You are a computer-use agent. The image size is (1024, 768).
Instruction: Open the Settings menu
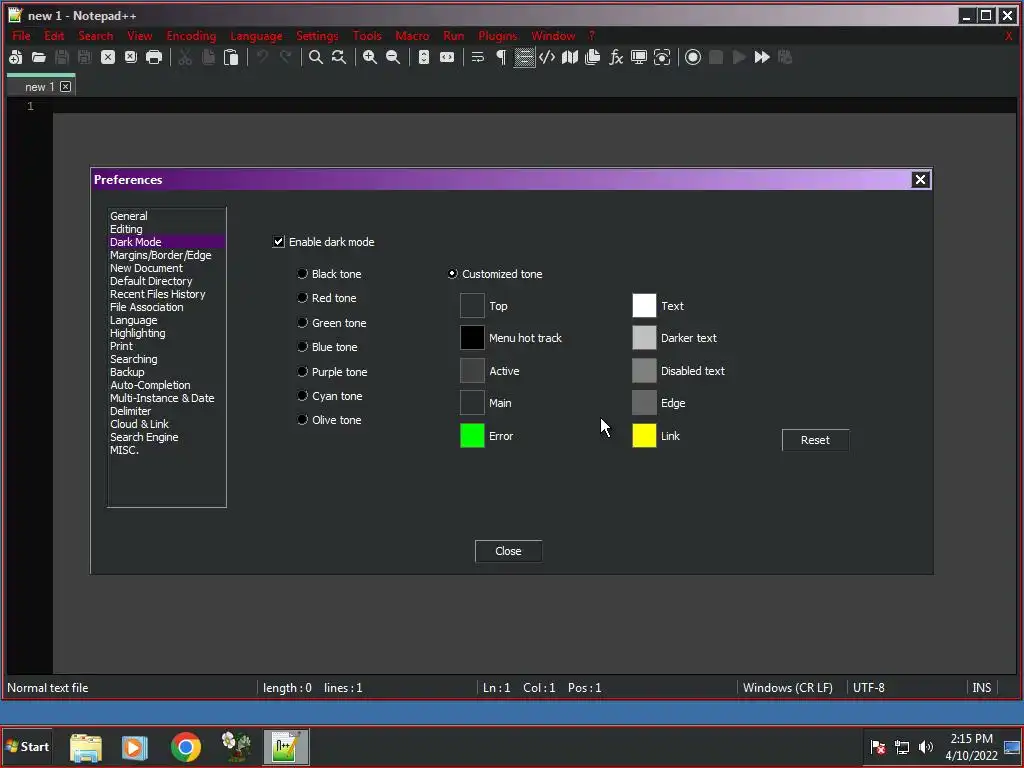[317, 36]
